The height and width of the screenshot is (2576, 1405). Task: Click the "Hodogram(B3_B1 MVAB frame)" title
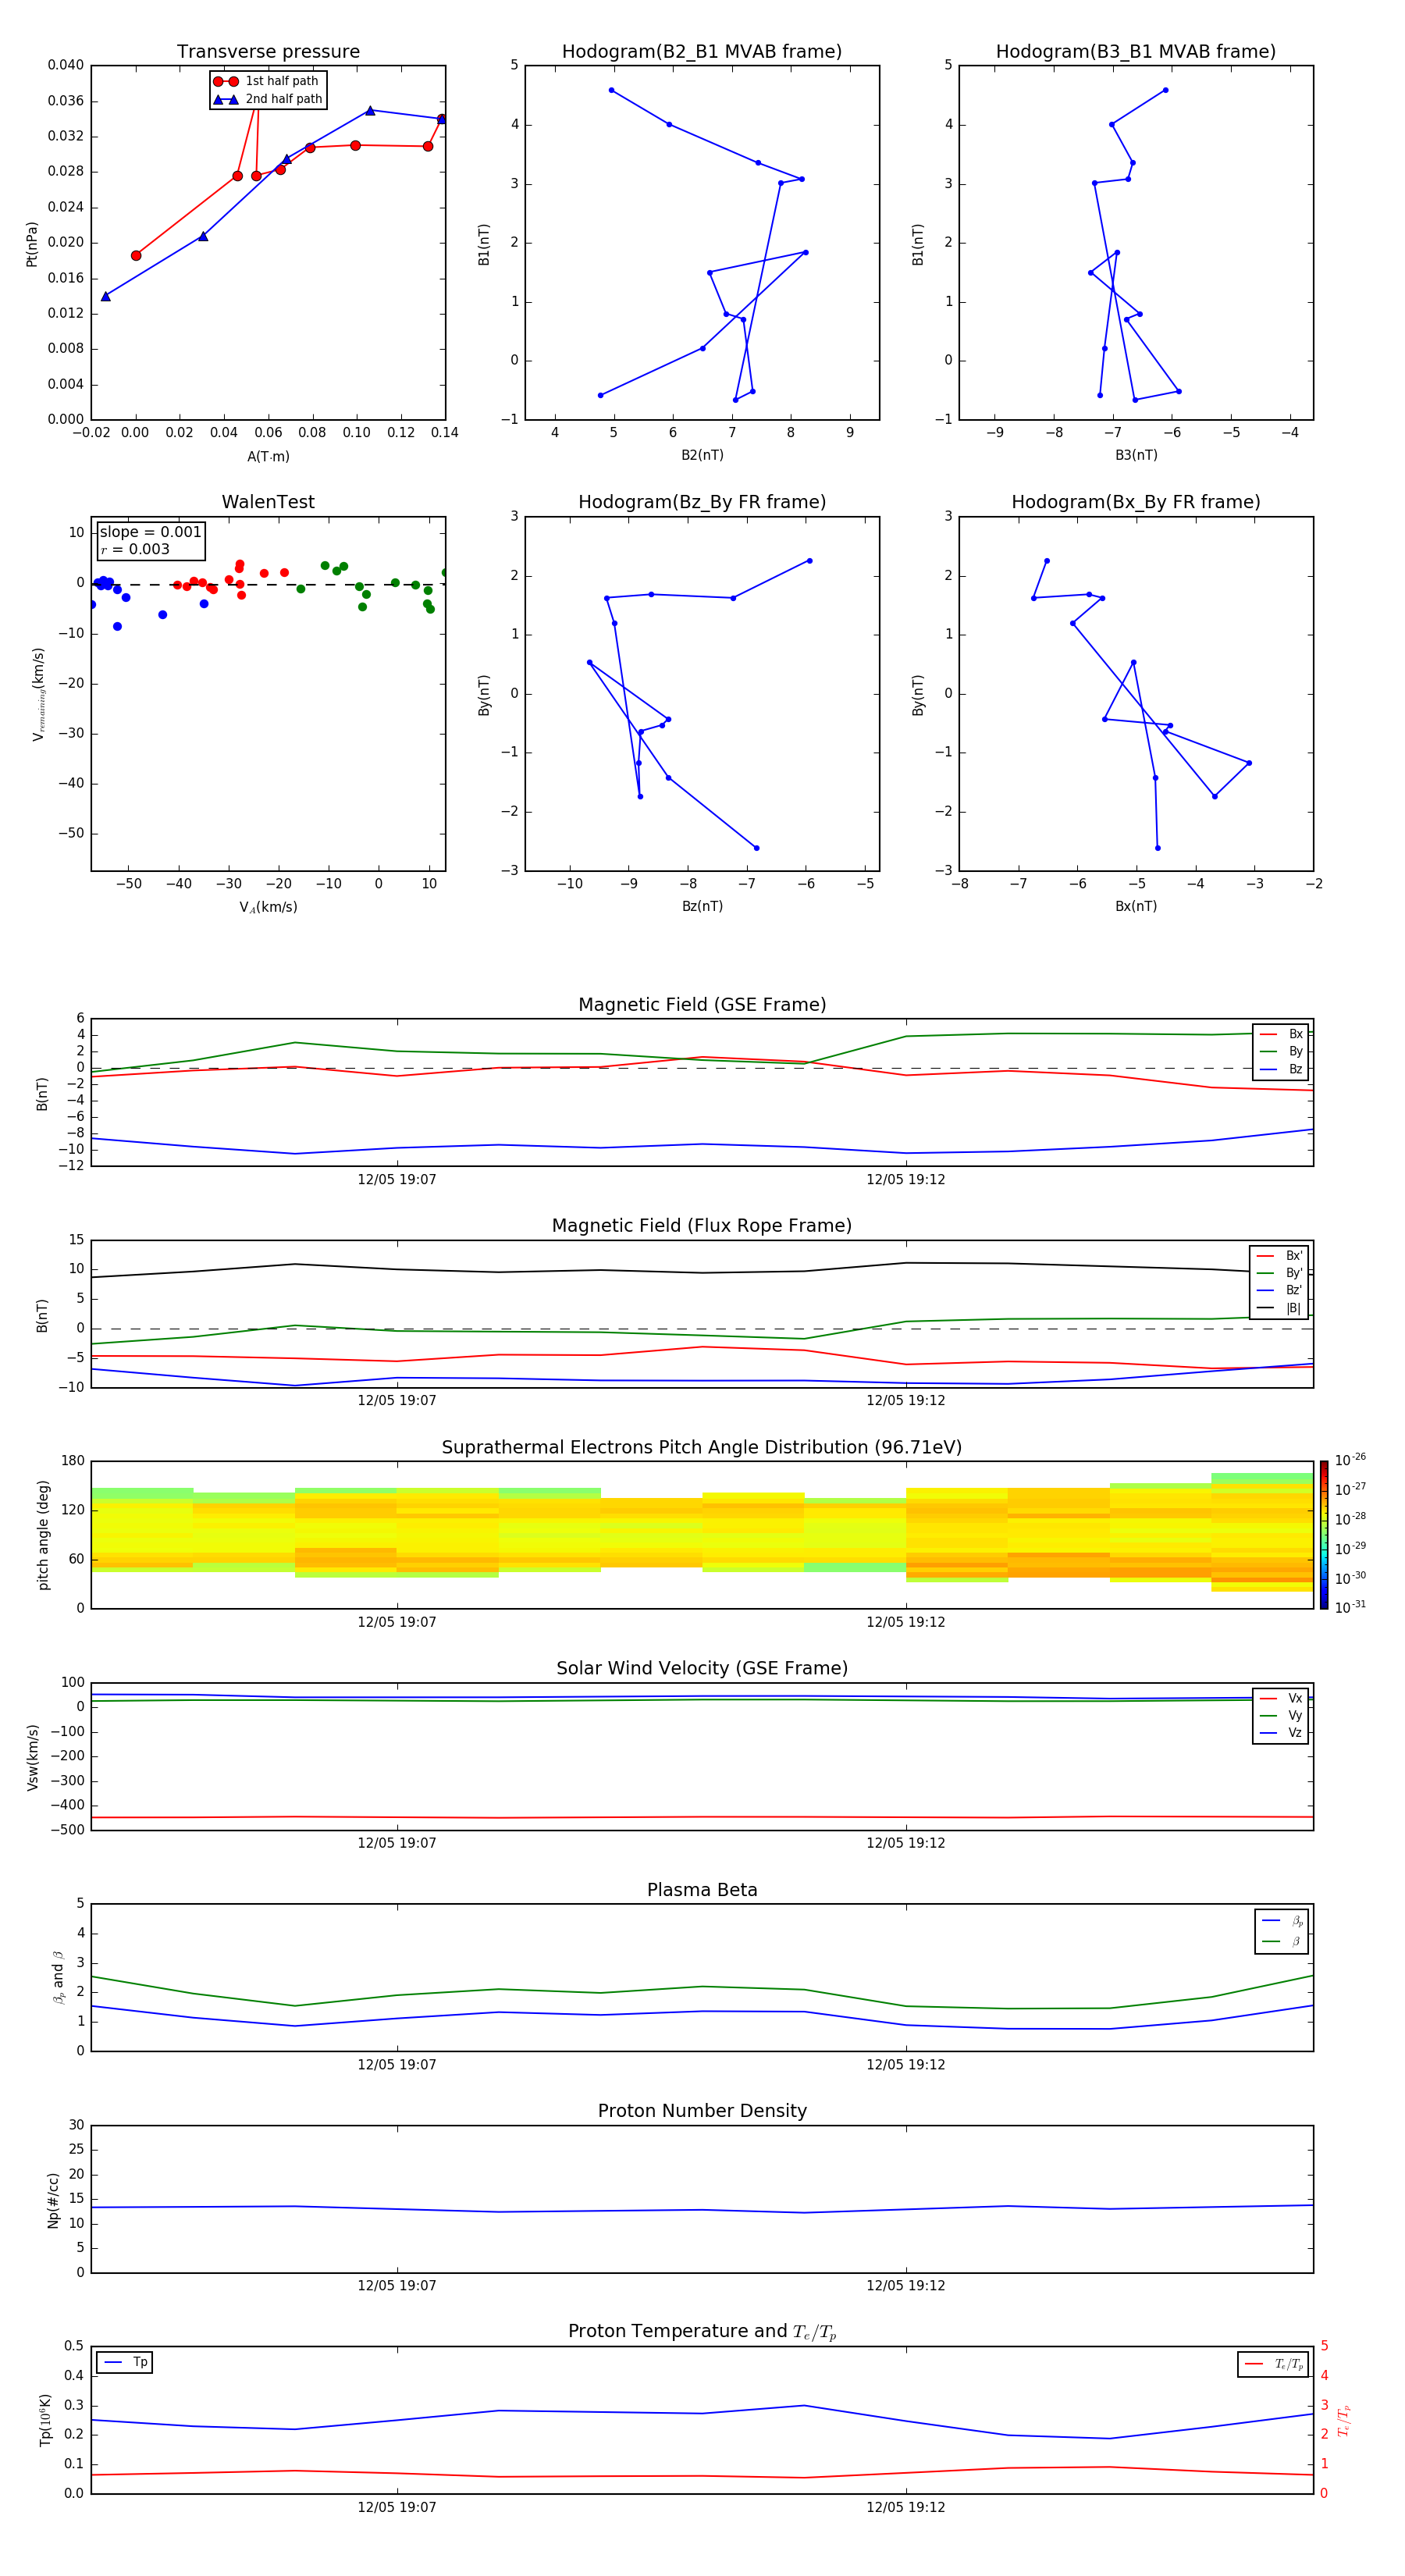(1136, 52)
